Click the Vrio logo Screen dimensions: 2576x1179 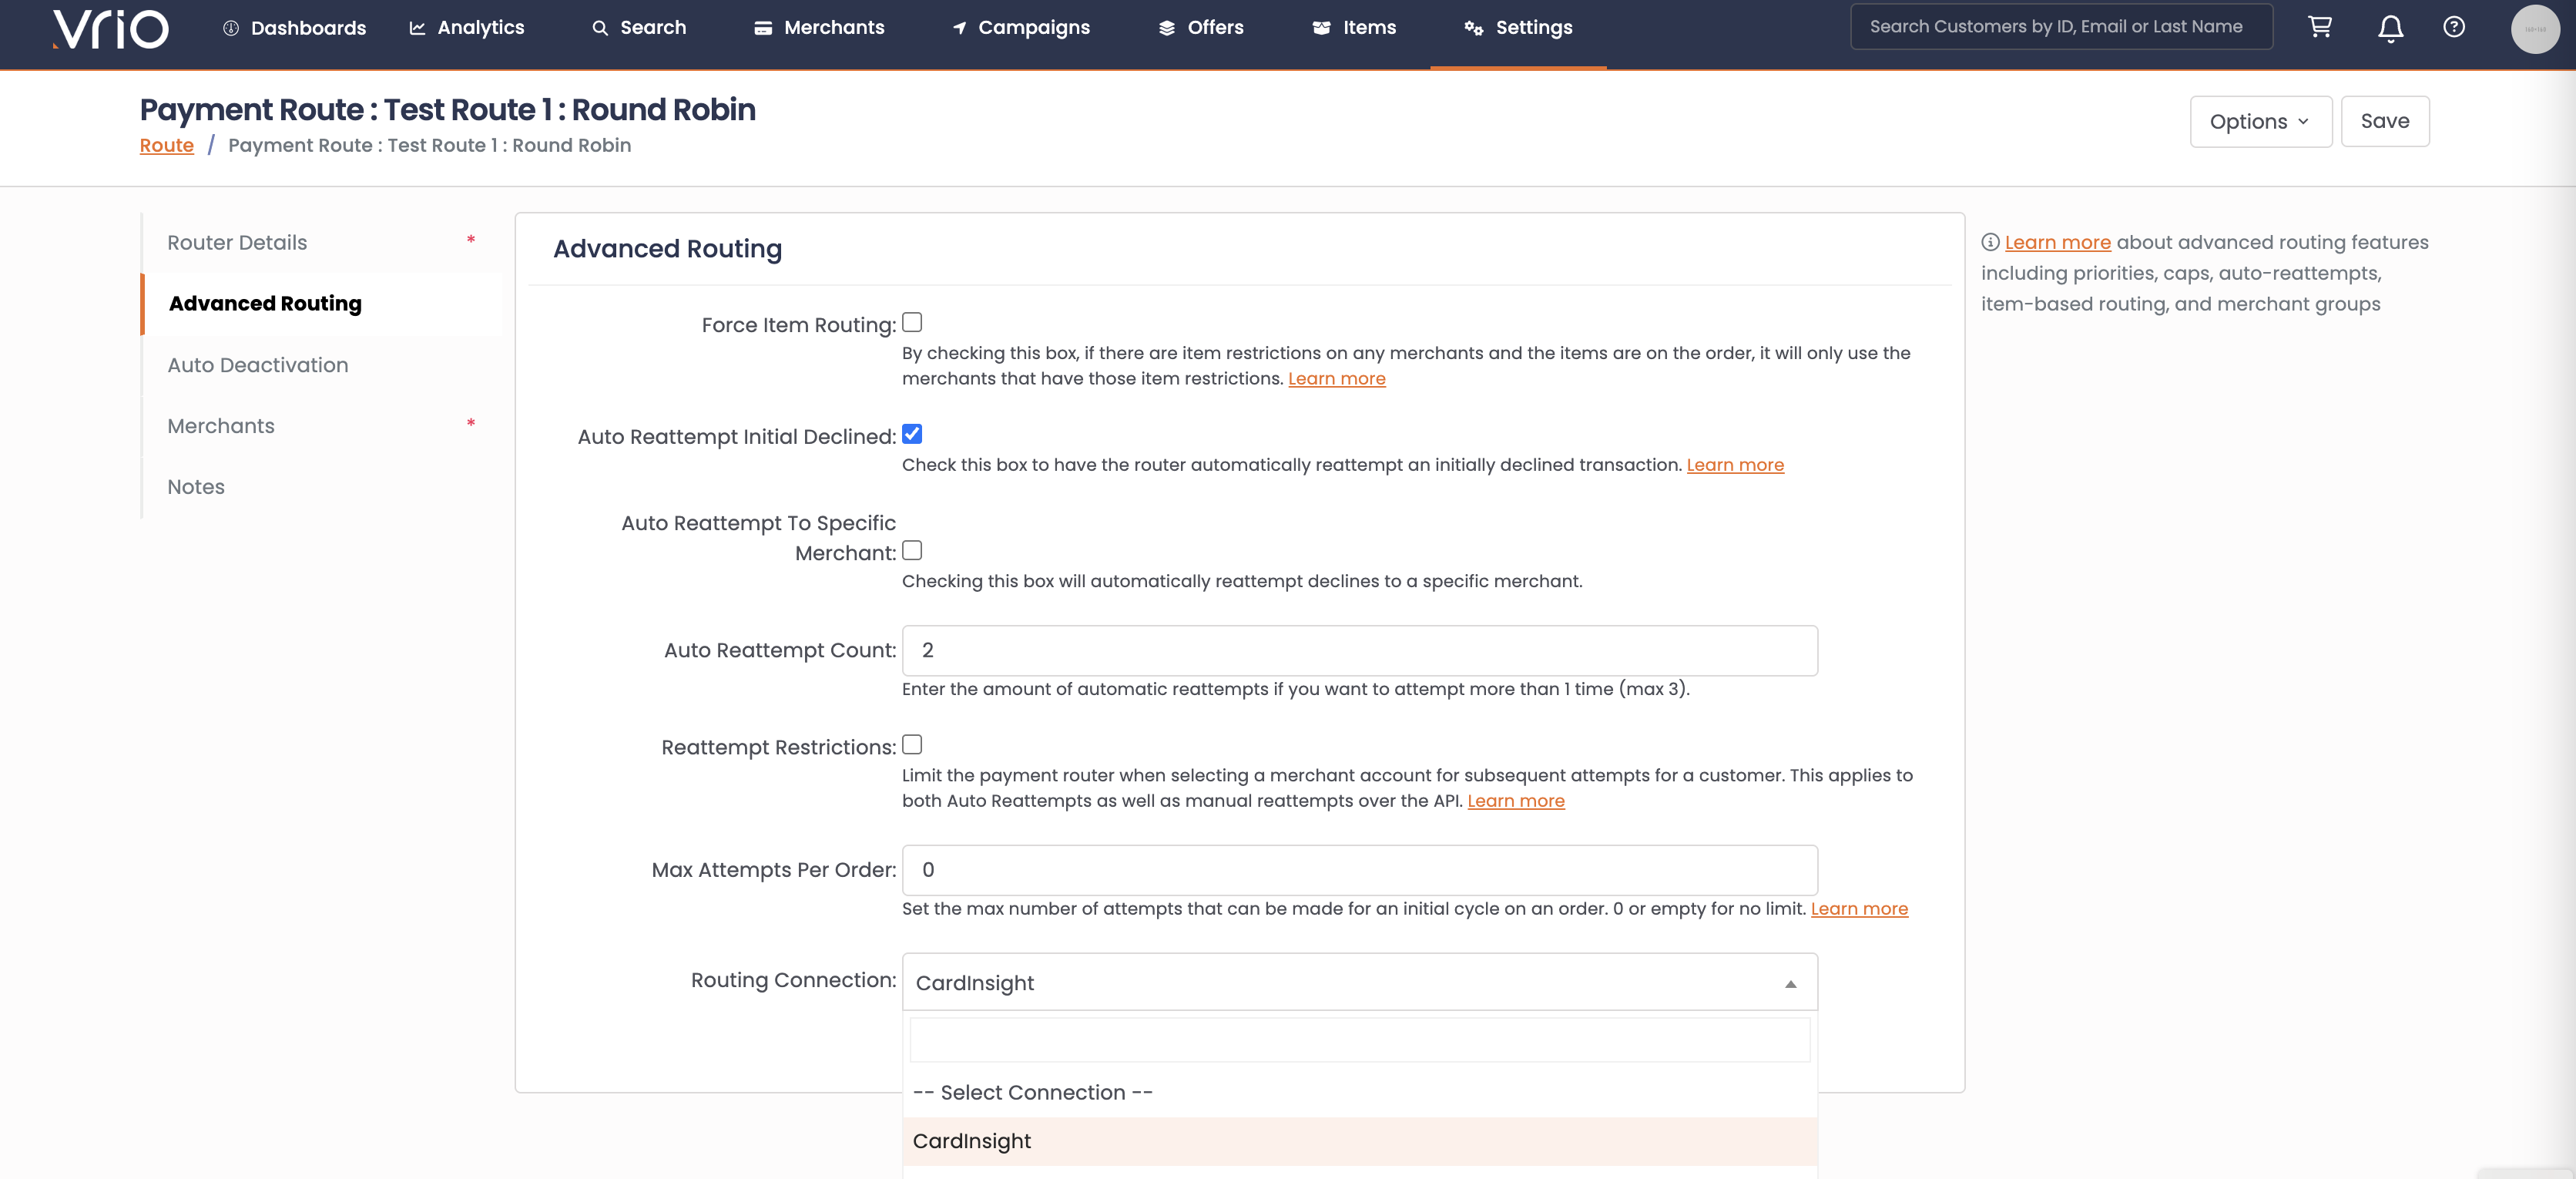(x=110, y=28)
